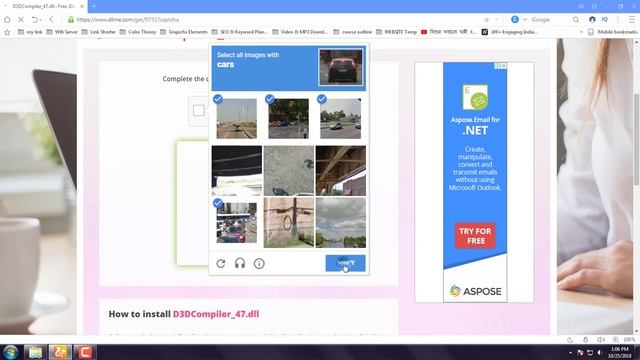Stop page loading with the X icon
Screen dimensions: 640x360
21,20
